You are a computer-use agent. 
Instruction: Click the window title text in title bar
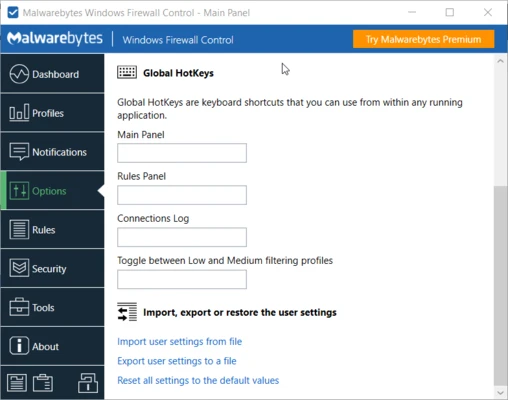136,13
